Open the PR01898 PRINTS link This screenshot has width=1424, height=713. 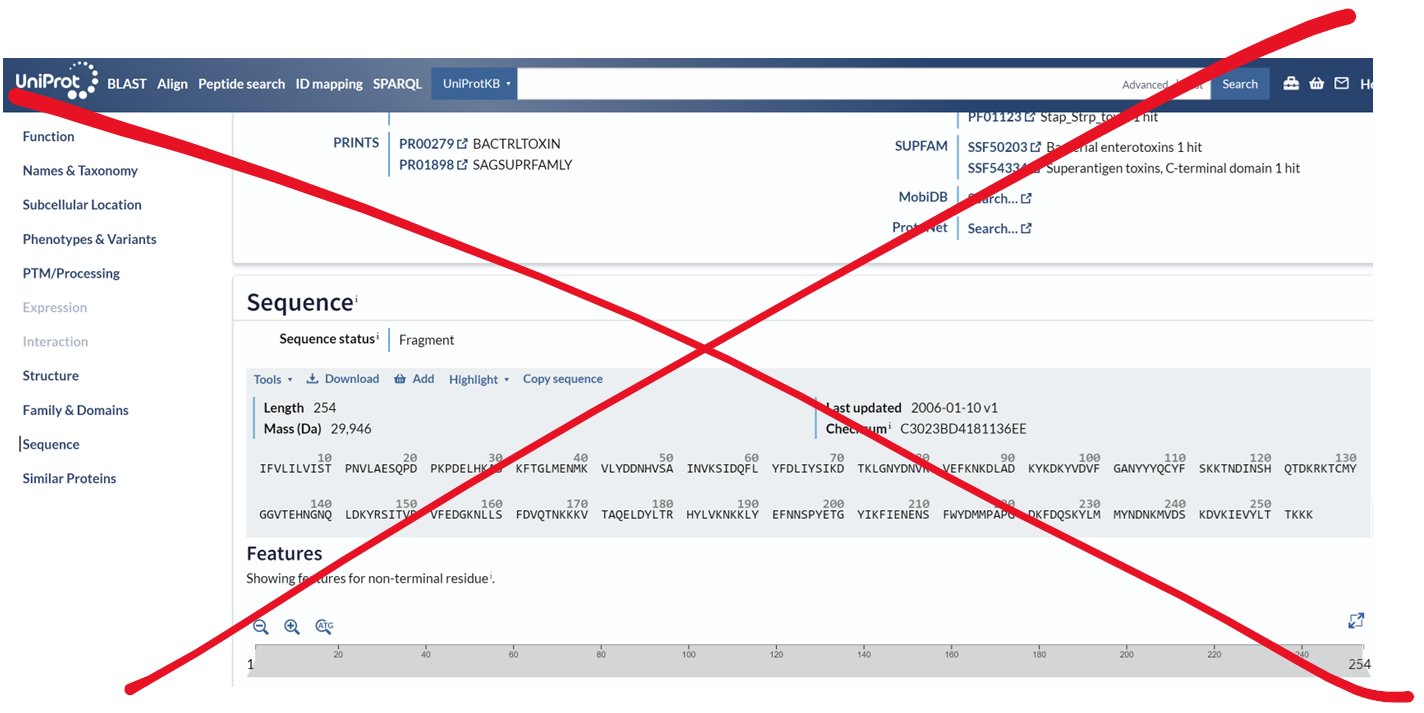pyautogui.click(x=433, y=165)
